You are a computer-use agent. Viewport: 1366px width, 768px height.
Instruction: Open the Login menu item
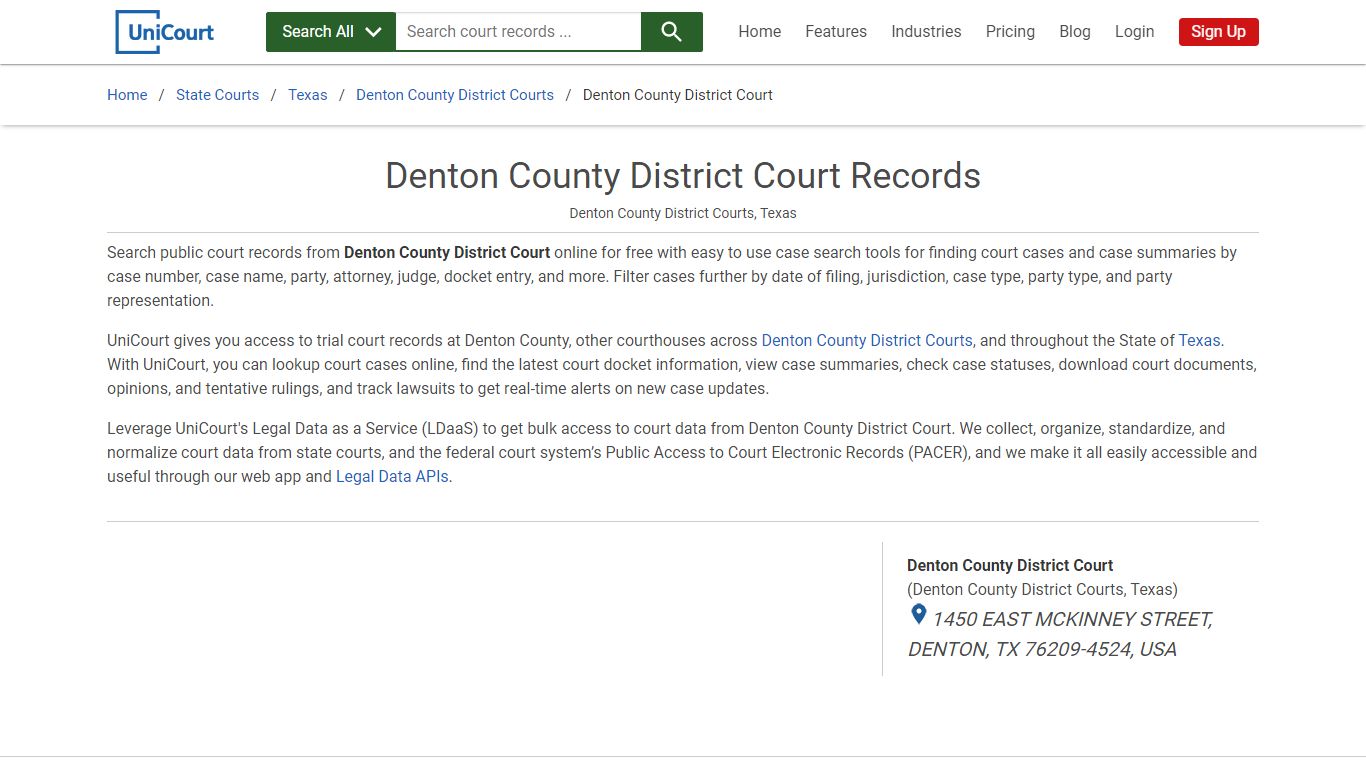(1134, 32)
